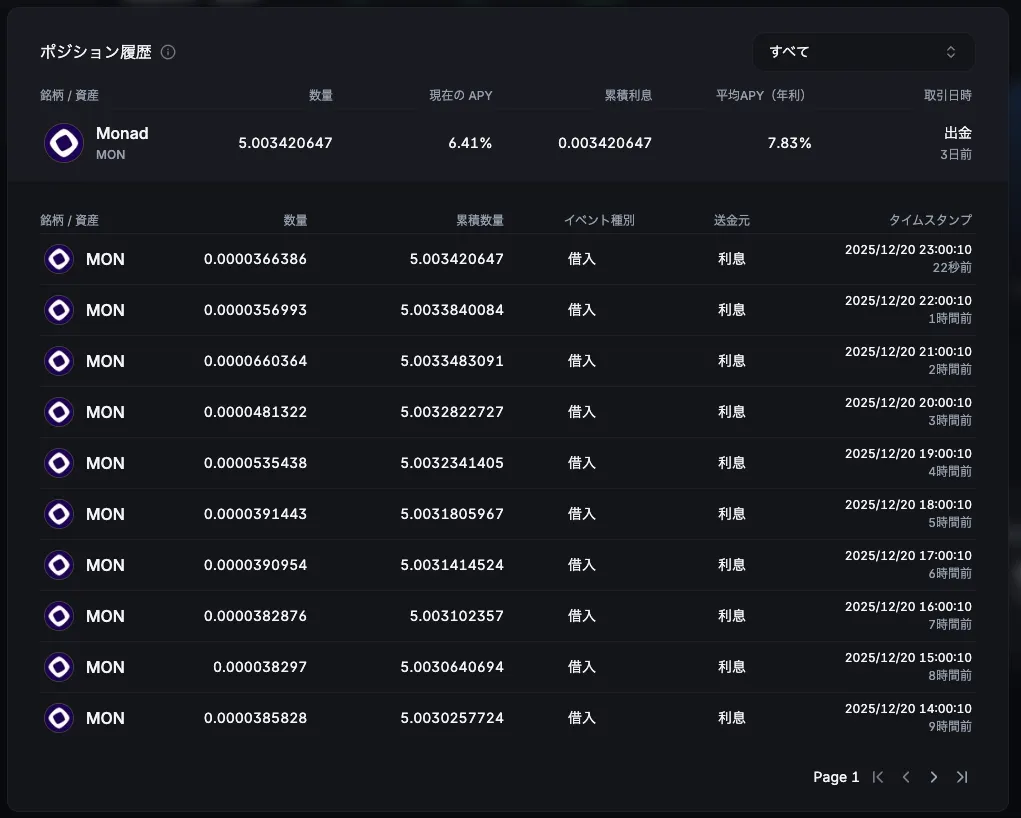Click the Monad token logo in summary

64,143
